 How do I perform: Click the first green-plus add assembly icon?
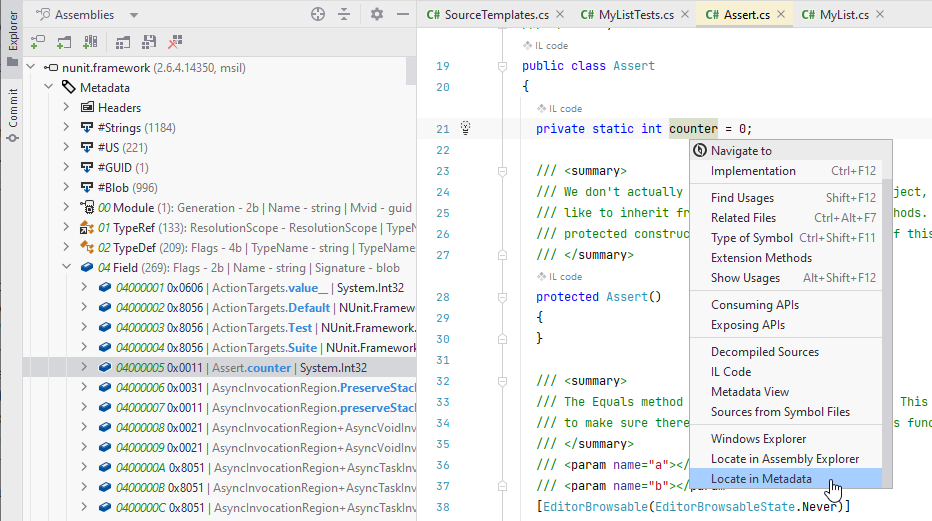(x=37, y=42)
